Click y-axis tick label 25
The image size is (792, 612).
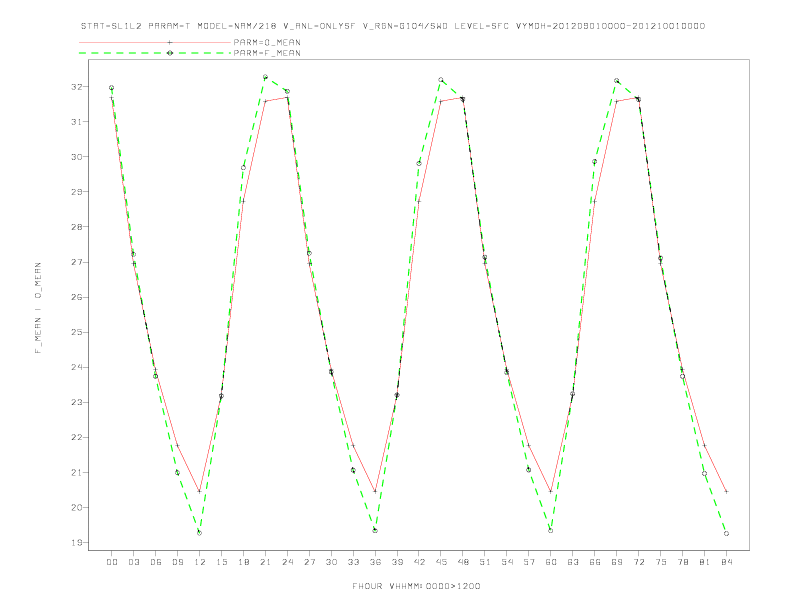(77, 332)
